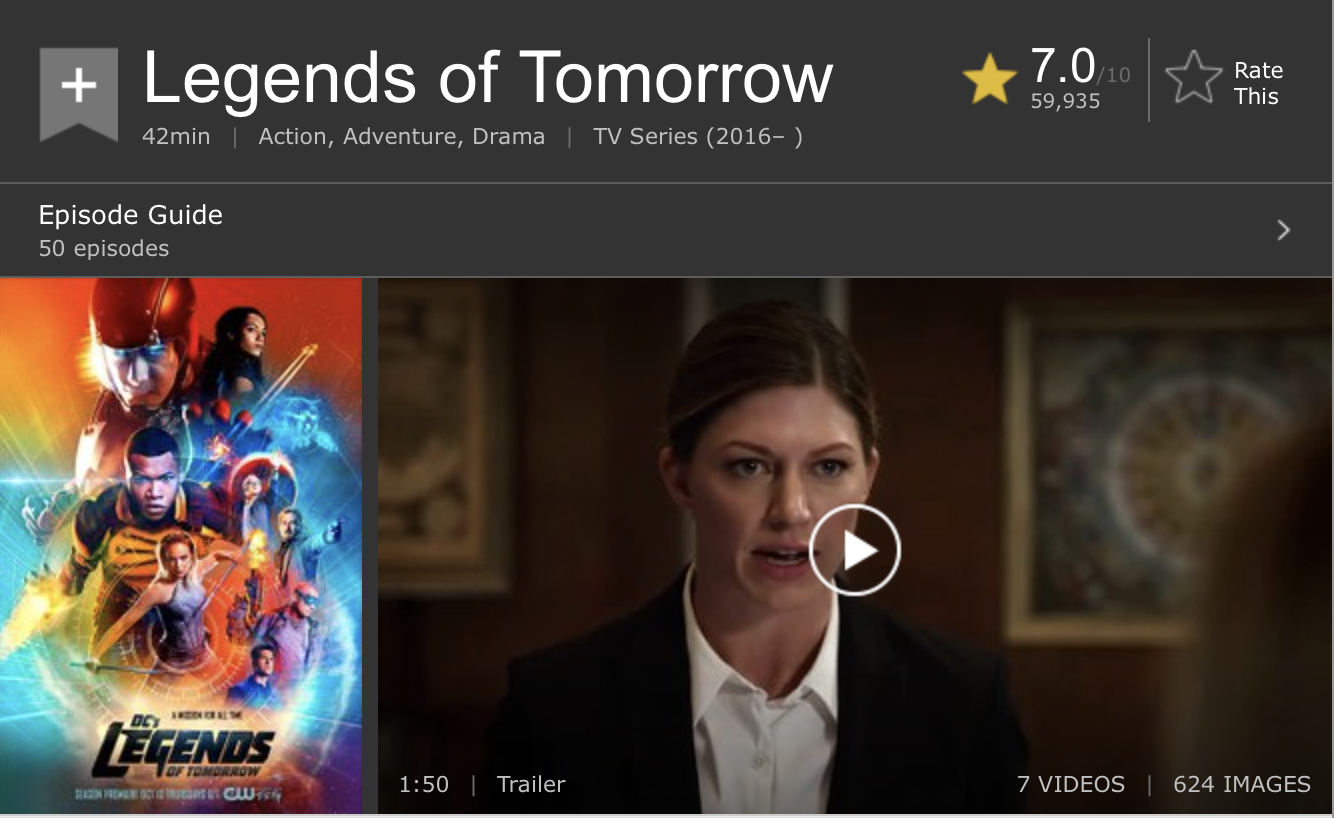Click the Trailer label below the video

coord(531,785)
